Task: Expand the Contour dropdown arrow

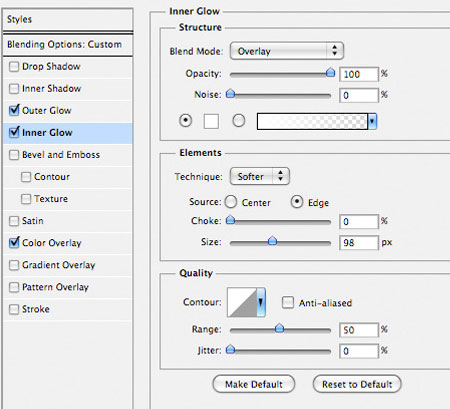Action: tap(261, 302)
